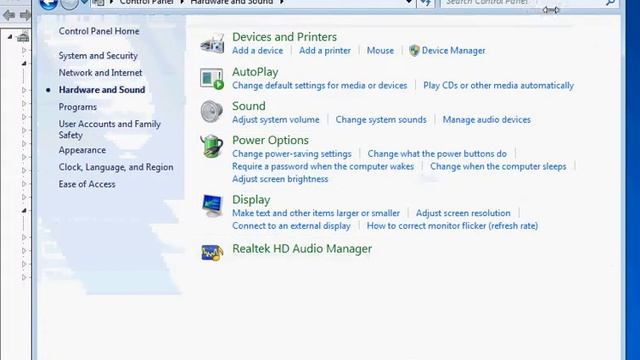Select Hardware and Sound in sidebar

(102, 90)
